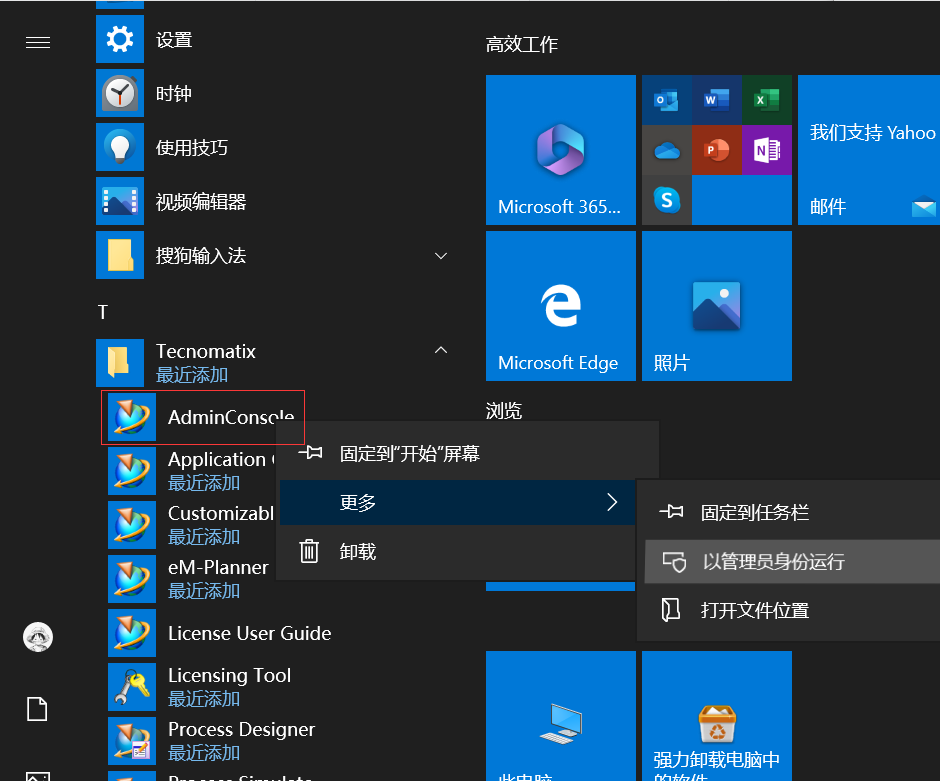The width and height of the screenshot is (940, 781).
Task: Click the eM-Planner label
Action: [x=218, y=567]
